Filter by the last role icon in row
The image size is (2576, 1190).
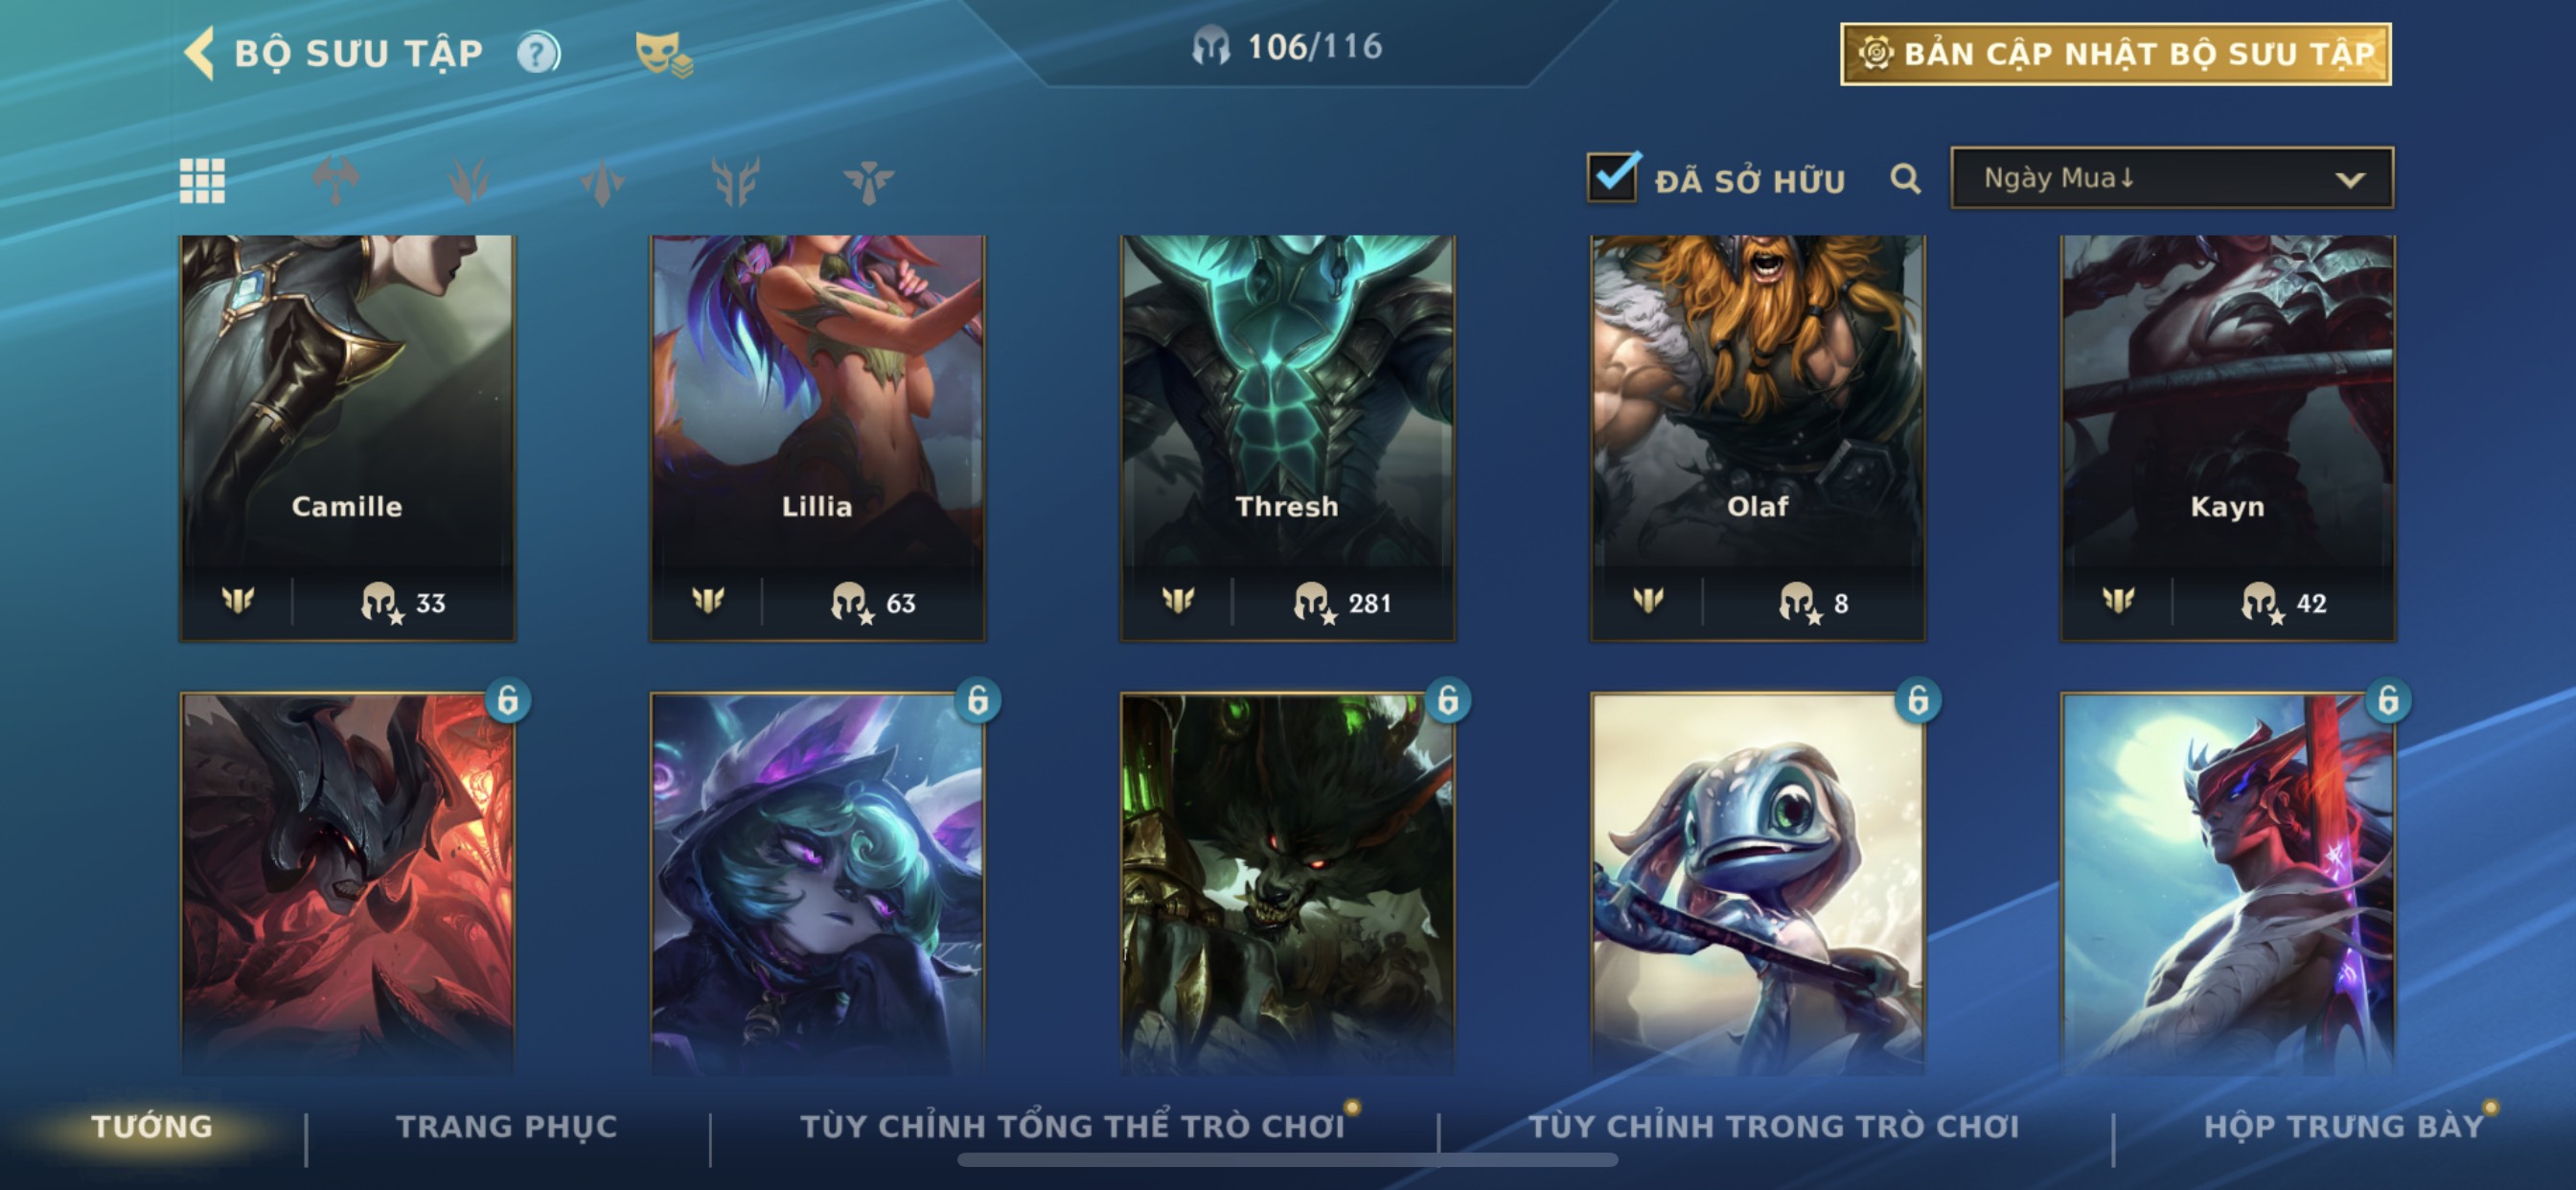[868, 181]
